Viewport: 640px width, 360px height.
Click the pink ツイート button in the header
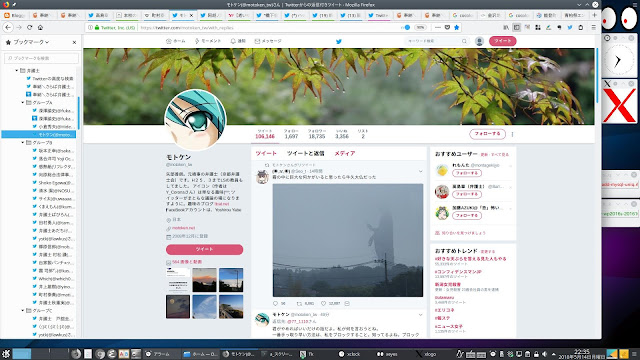click(x=502, y=41)
